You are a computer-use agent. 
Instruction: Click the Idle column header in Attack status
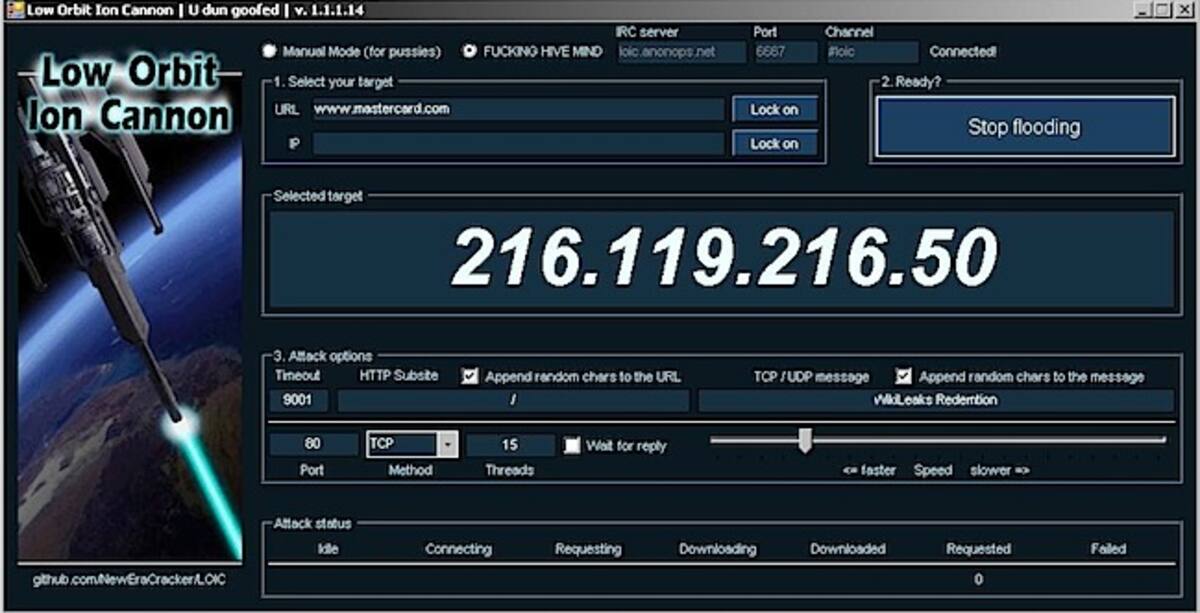click(327, 549)
